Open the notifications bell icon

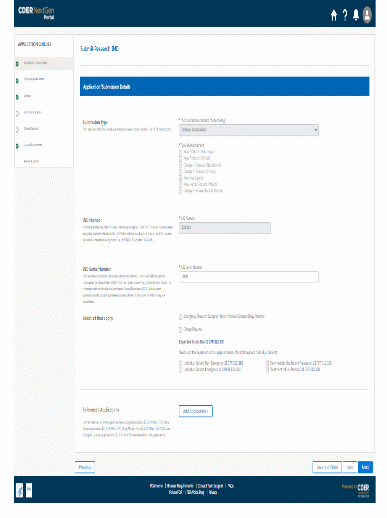tap(356, 15)
